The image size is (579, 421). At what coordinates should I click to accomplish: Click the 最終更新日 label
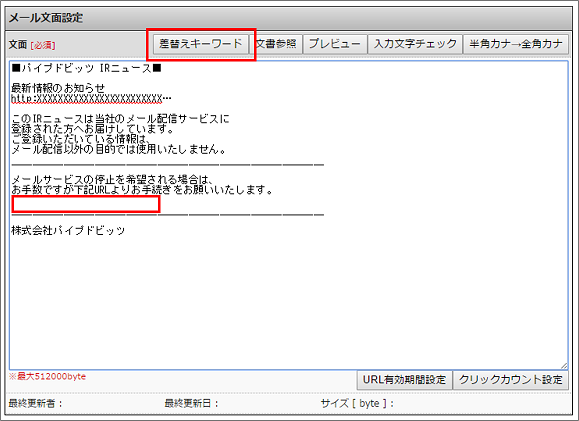(x=191, y=403)
